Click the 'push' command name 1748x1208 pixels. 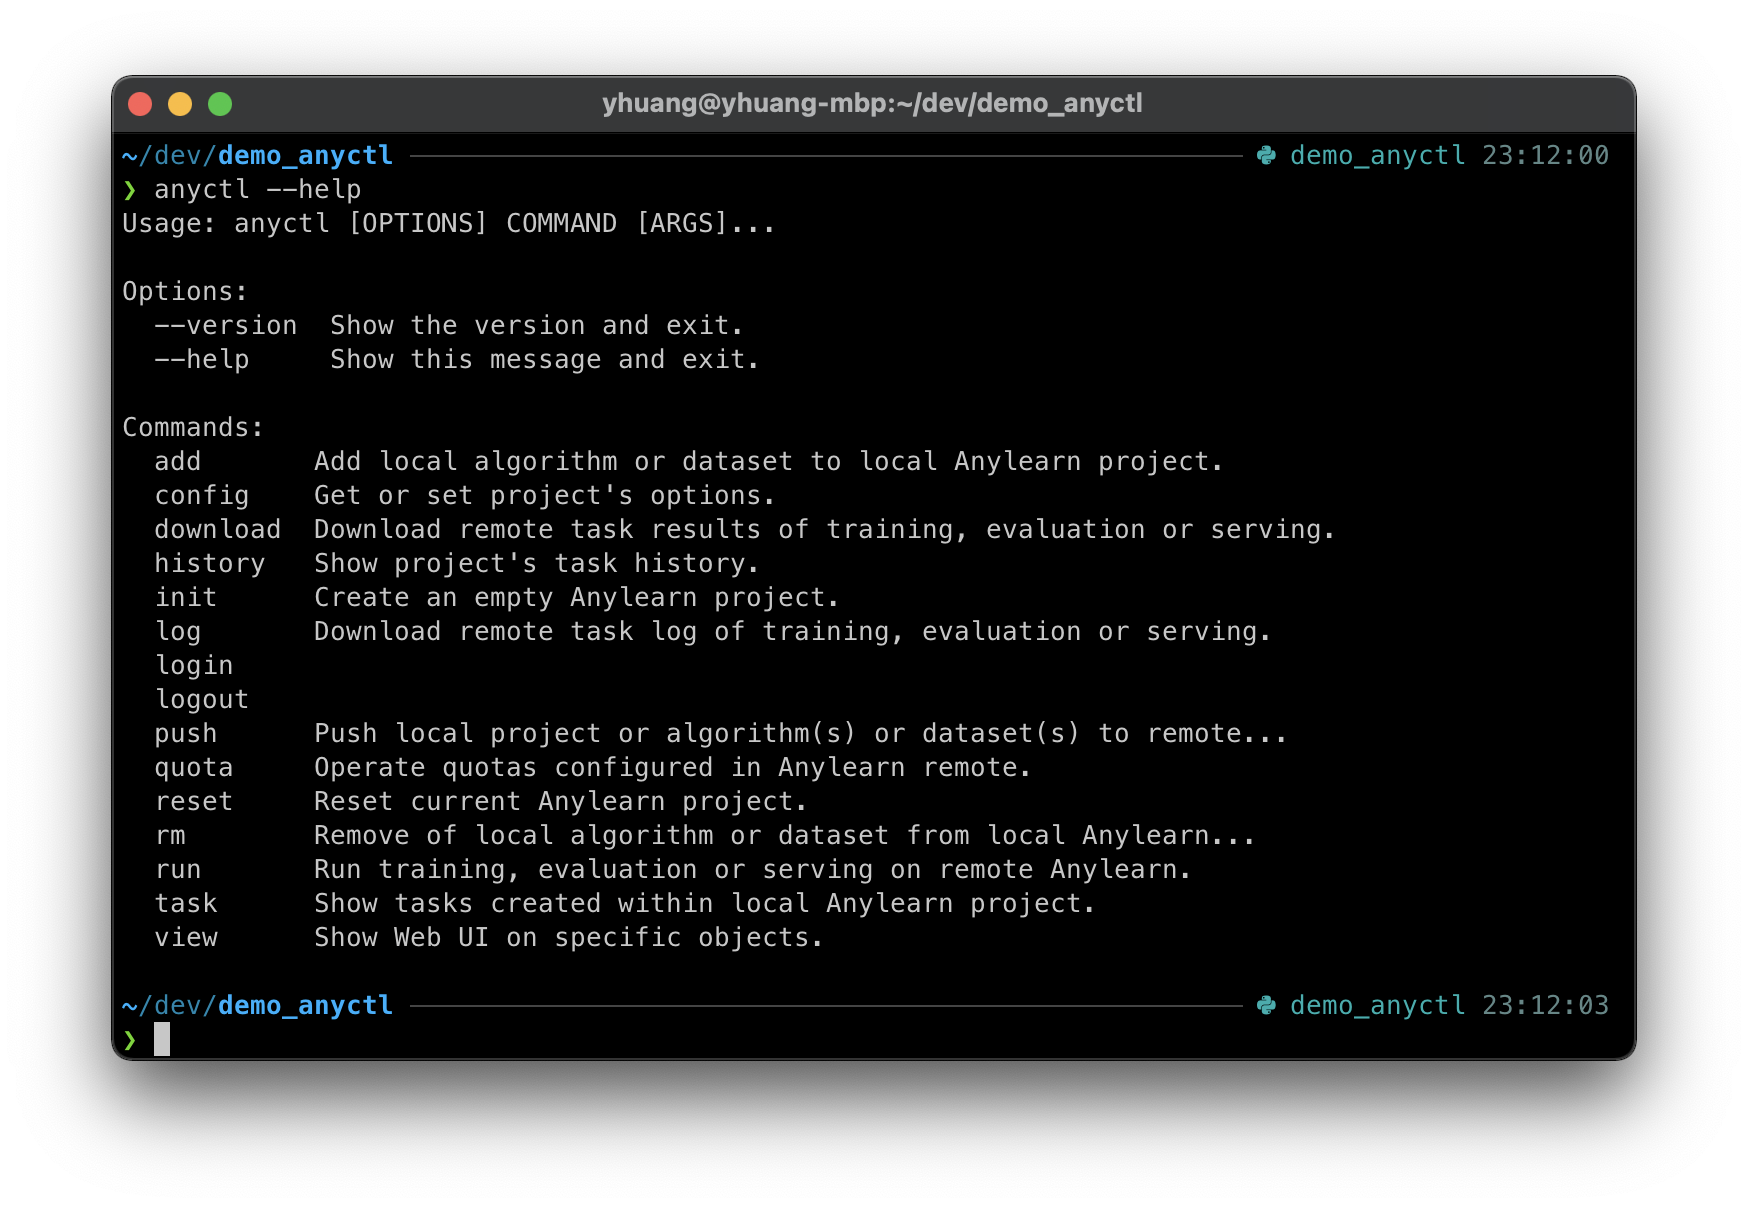pos(186,734)
